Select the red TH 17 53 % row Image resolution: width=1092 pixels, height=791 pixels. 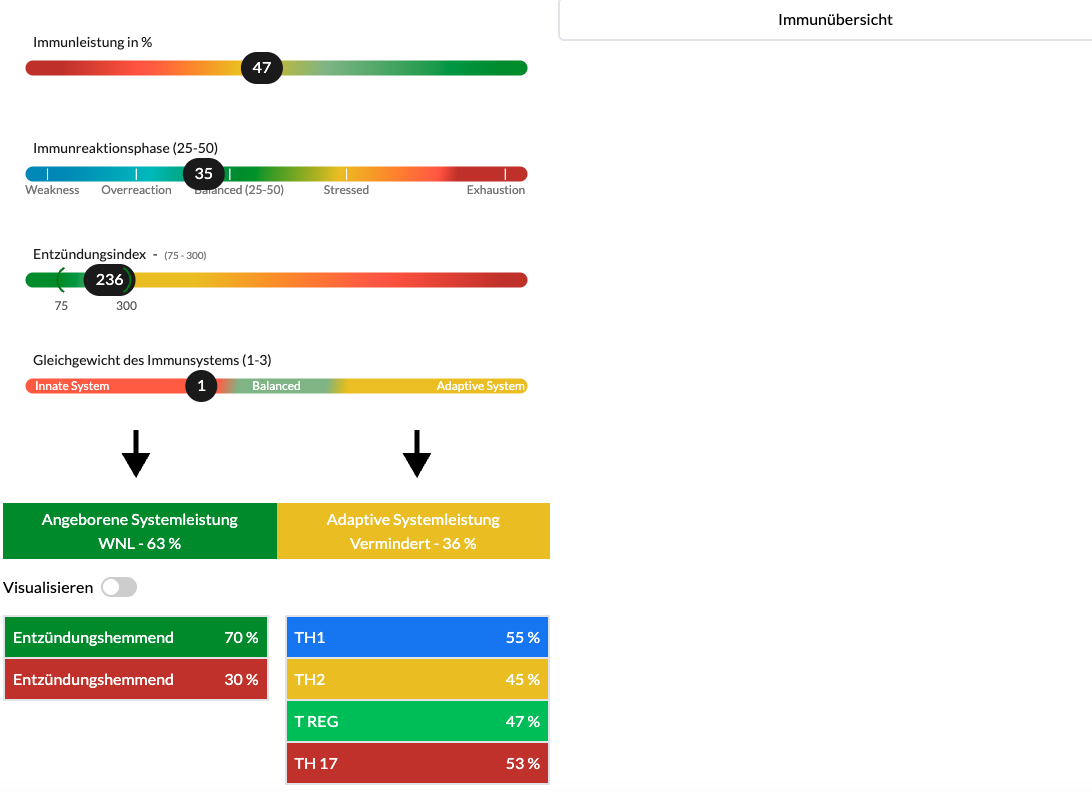(x=417, y=763)
